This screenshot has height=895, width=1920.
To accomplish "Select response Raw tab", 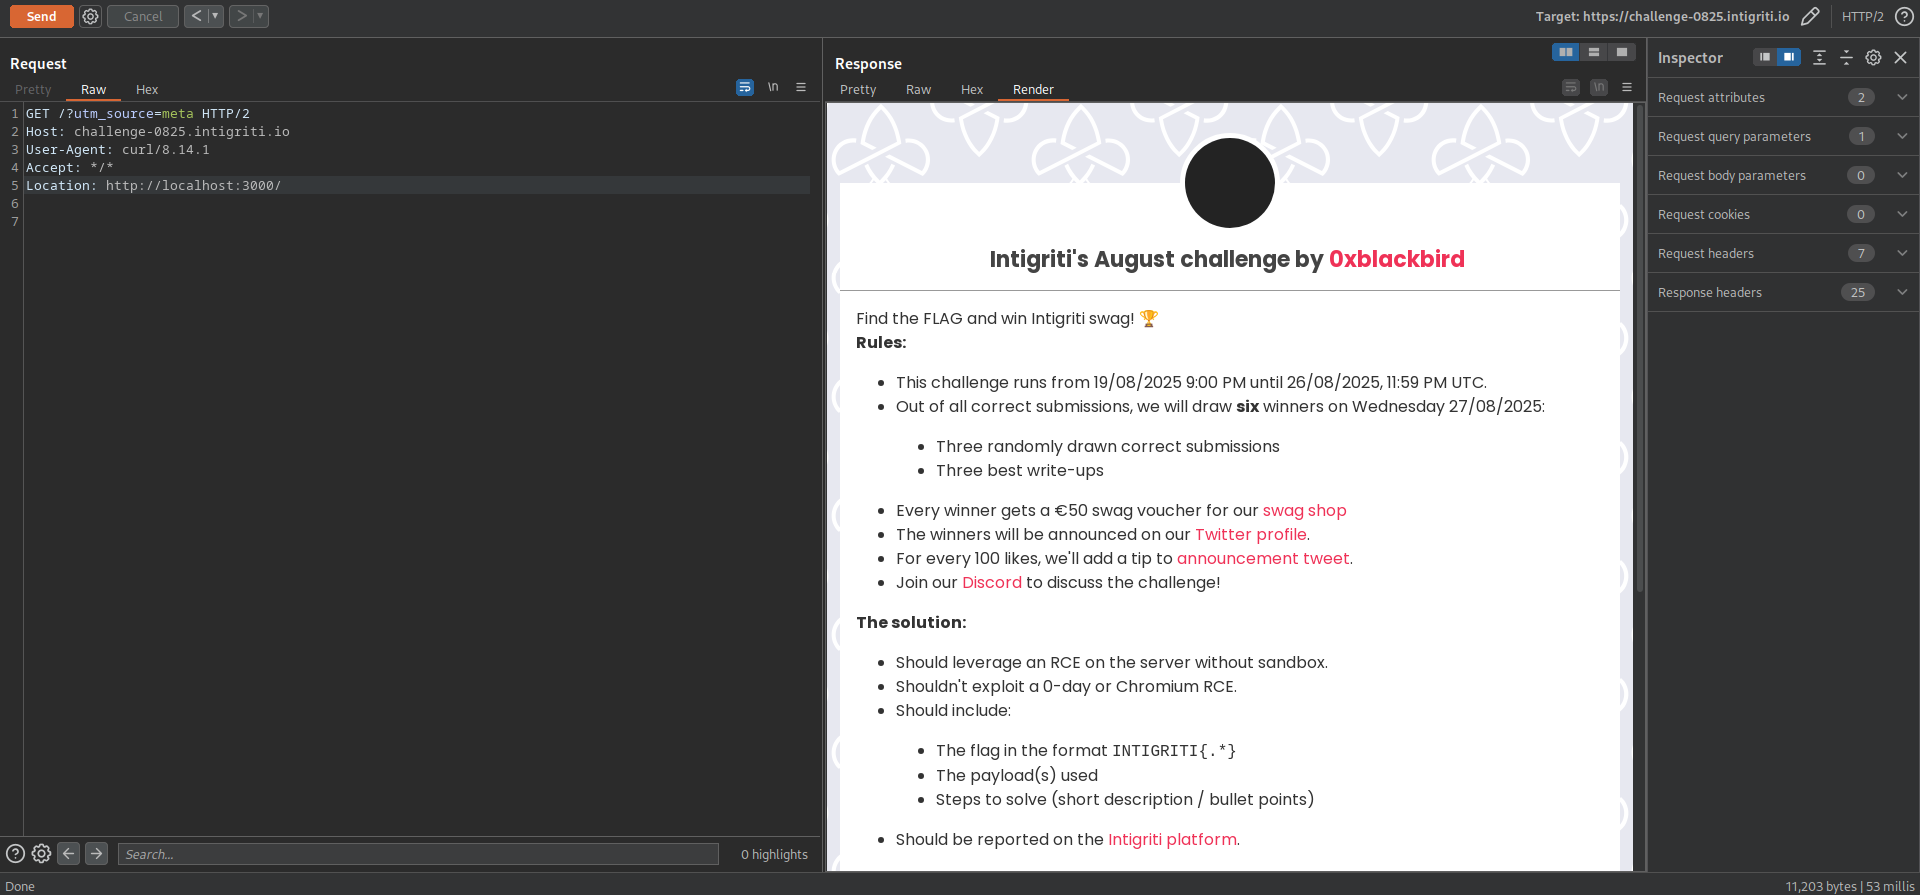I will [x=918, y=89].
